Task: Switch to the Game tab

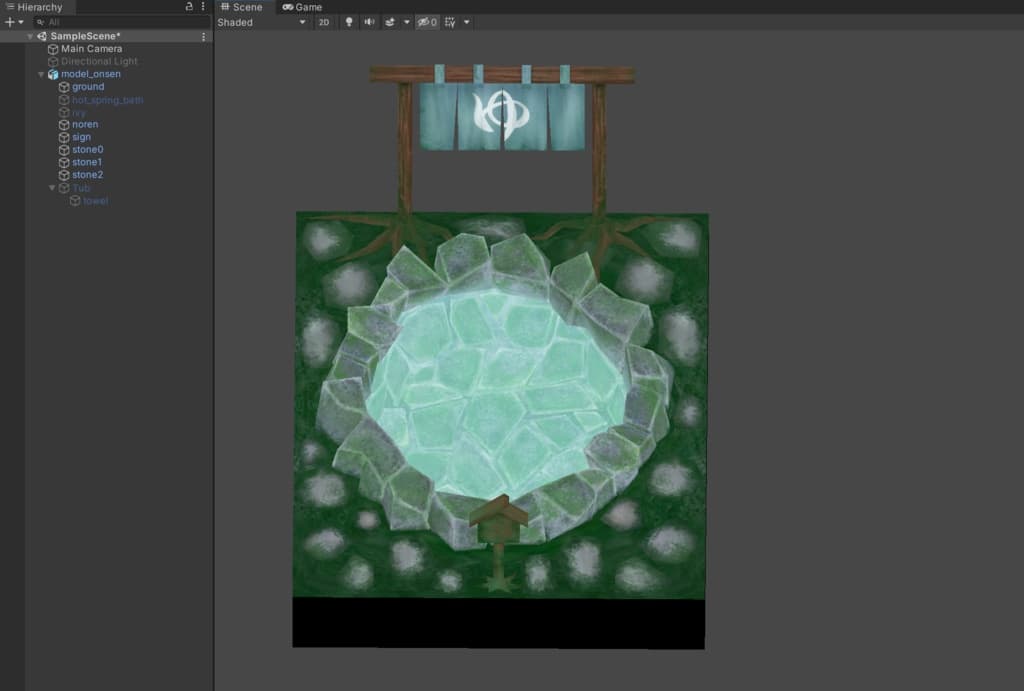Action: [302, 7]
